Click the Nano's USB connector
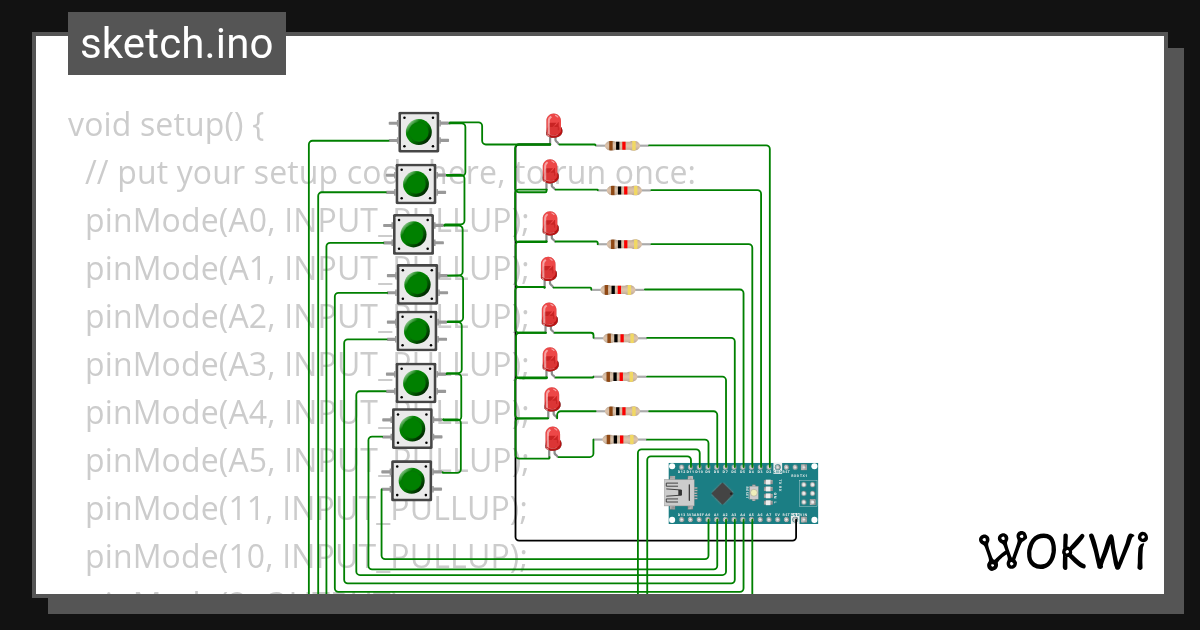 [x=679, y=491]
